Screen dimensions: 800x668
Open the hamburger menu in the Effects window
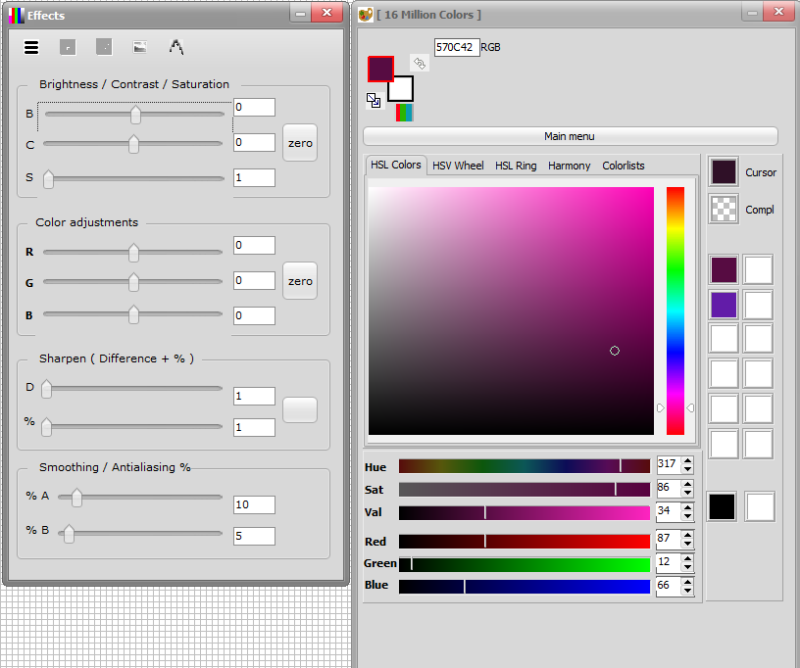(x=31, y=47)
